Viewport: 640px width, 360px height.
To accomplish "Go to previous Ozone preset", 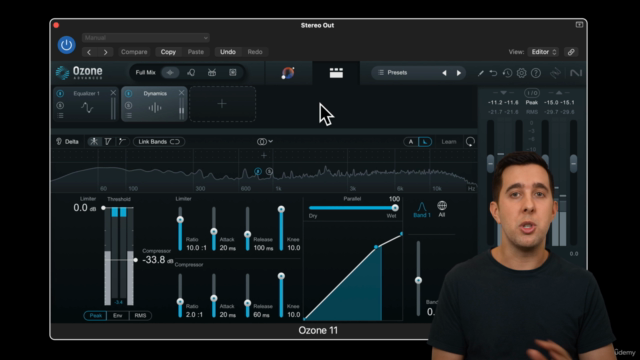I will [444, 73].
